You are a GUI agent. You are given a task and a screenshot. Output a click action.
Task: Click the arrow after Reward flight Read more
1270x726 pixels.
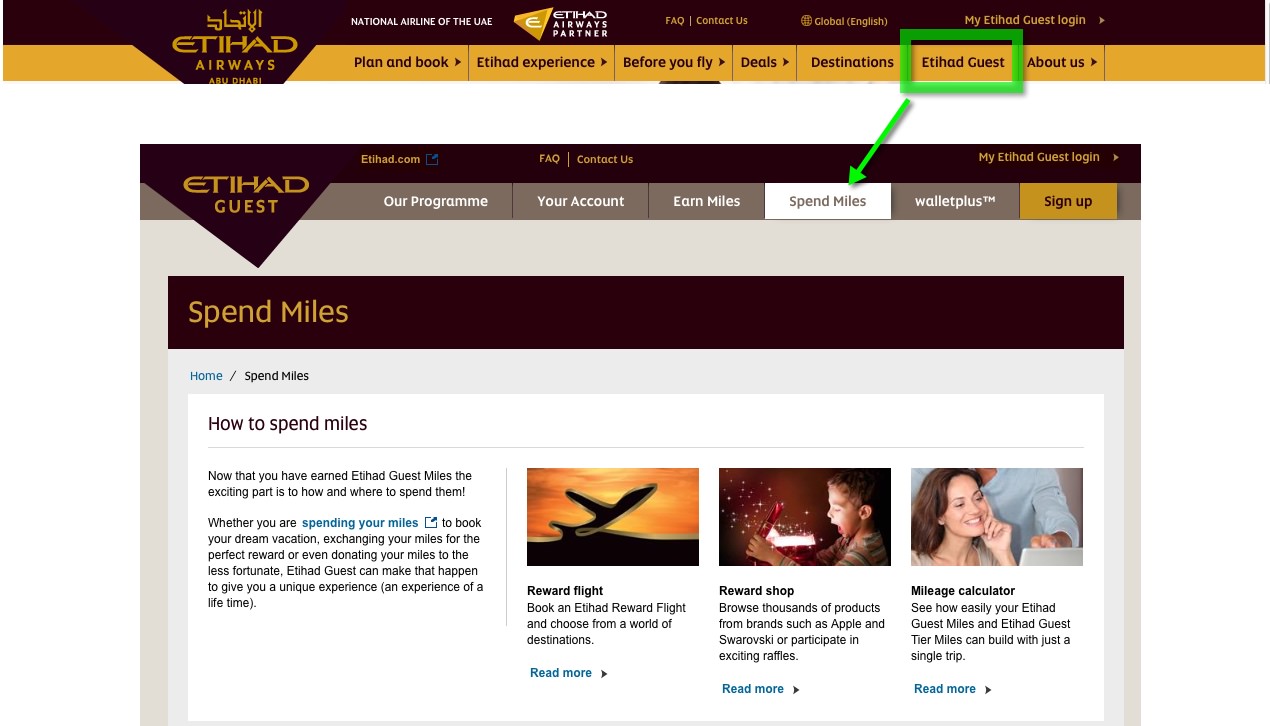point(603,674)
